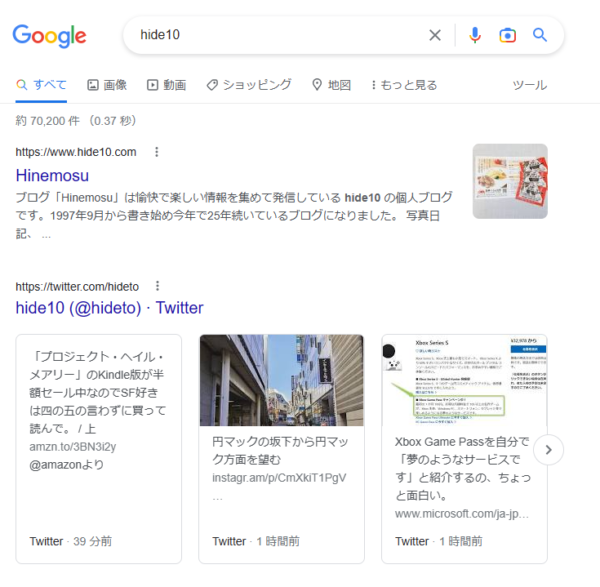Screen dimensions: 600x587
Task: Open Google Lens image search camera icon
Action: 507,35
